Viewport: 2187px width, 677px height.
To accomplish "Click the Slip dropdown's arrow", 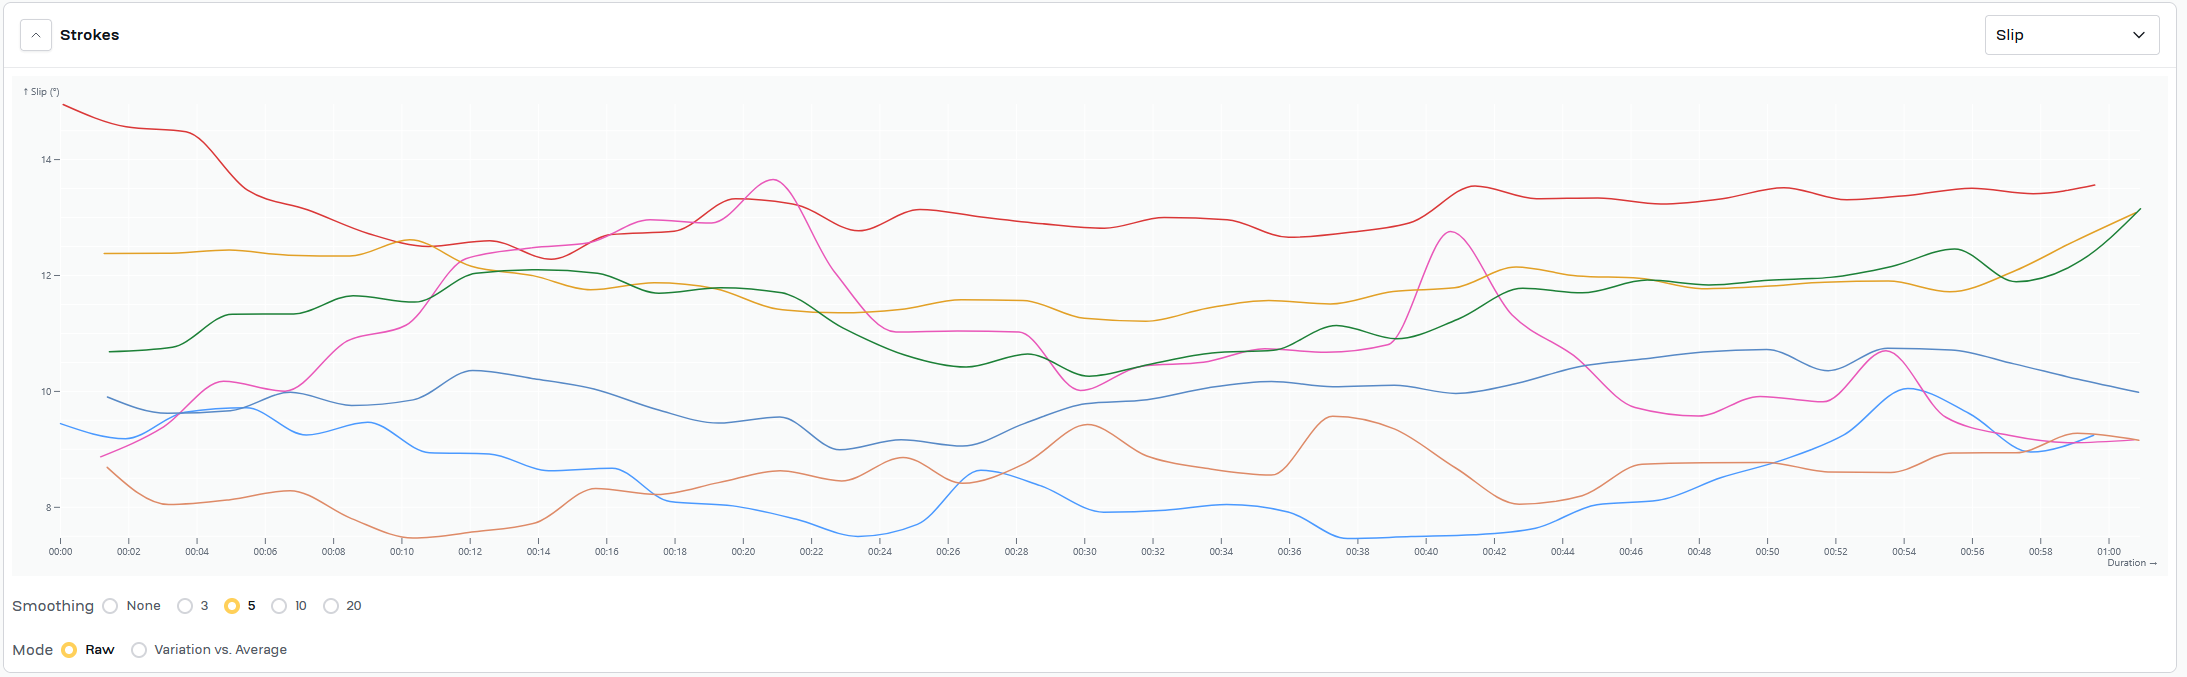I will [2139, 35].
